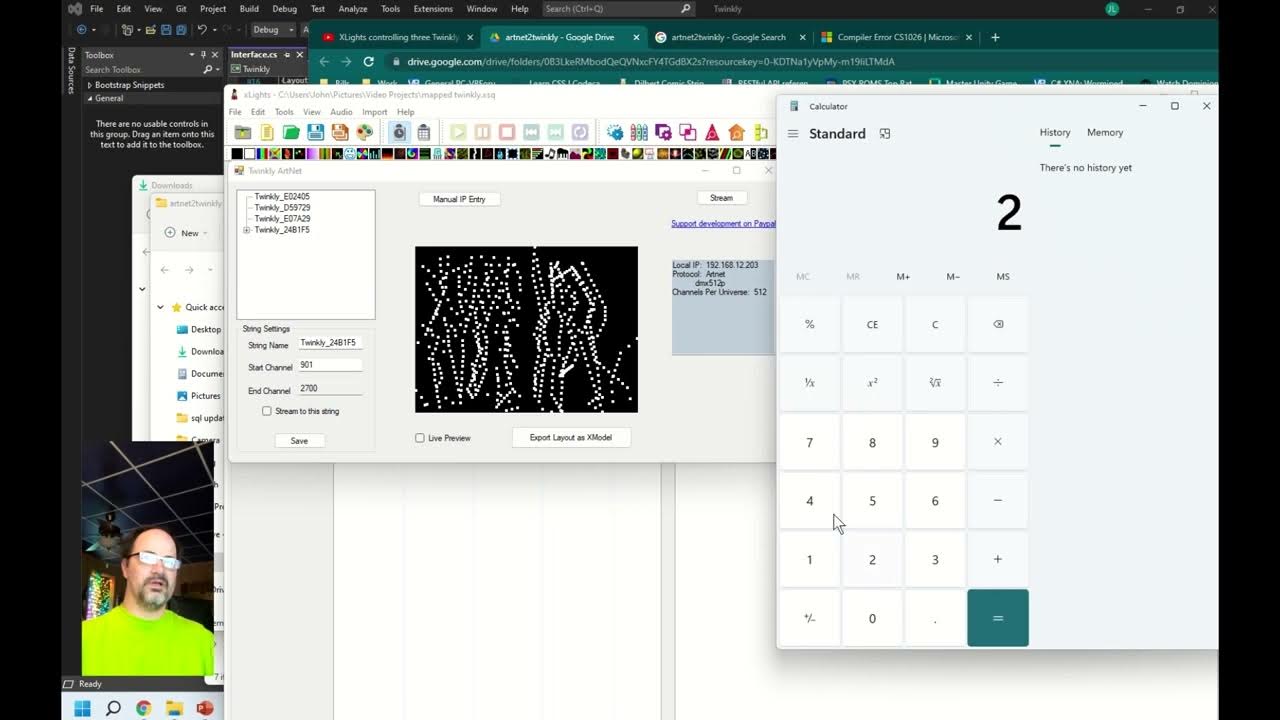Click the green open sequence folder icon
The image size is (1280, 720).
(291, 132)
